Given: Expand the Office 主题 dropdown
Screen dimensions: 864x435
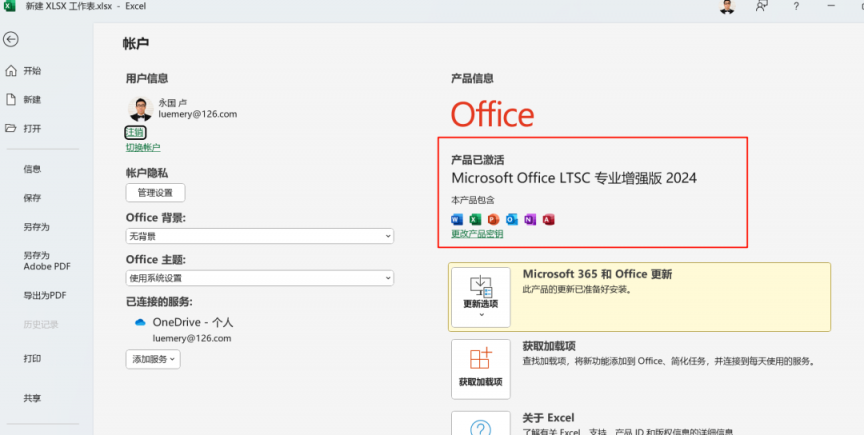Looking at the screenshot, I should (x=259, y=278).
